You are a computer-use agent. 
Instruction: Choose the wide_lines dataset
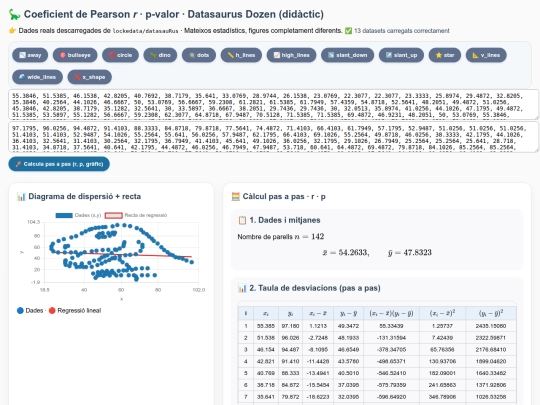tap(37, 77)
